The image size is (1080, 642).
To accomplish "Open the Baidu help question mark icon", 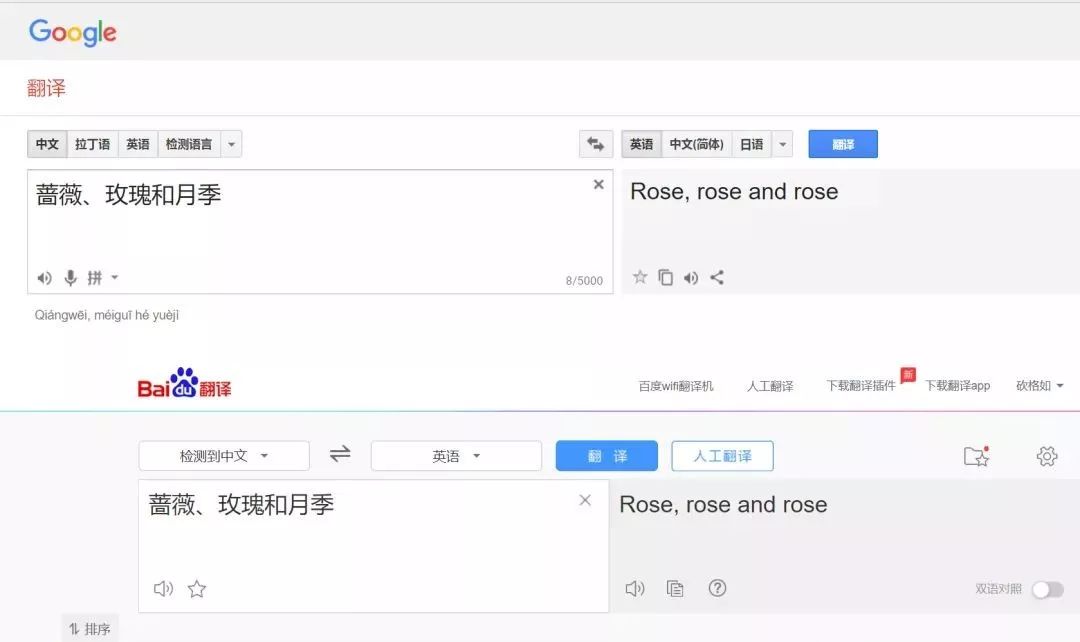I will [x=718, y=588].
